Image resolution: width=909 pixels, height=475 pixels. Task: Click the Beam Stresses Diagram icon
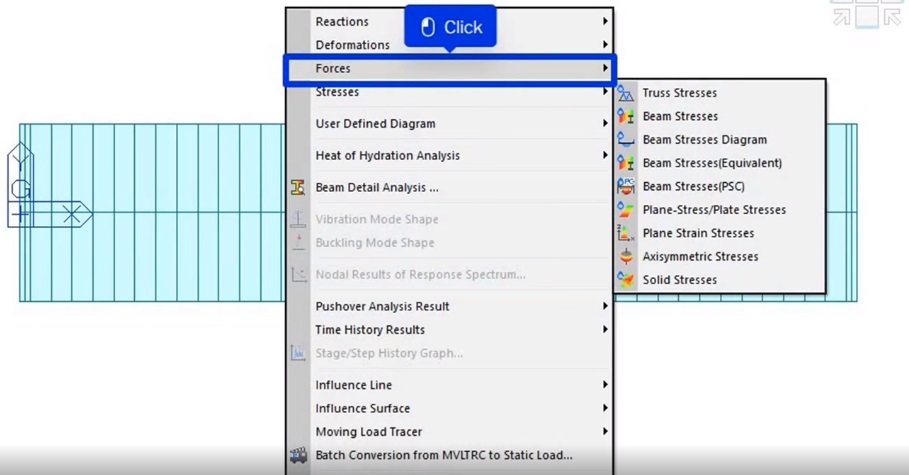pos(626,139)
